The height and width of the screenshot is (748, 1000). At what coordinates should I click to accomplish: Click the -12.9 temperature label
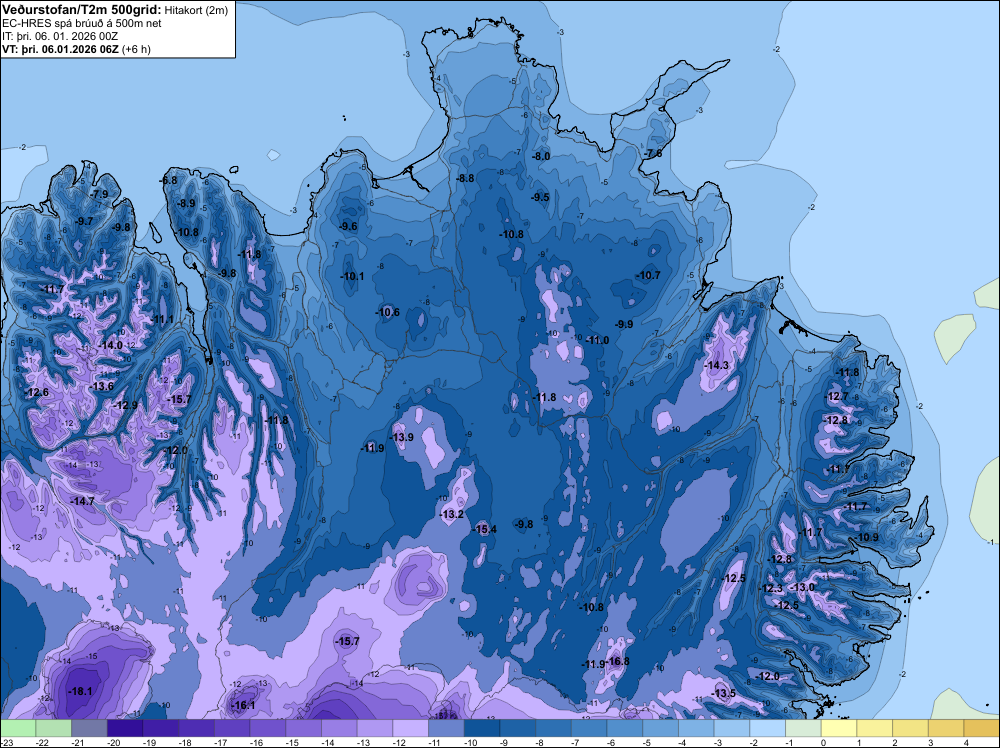tap(125, 405)
